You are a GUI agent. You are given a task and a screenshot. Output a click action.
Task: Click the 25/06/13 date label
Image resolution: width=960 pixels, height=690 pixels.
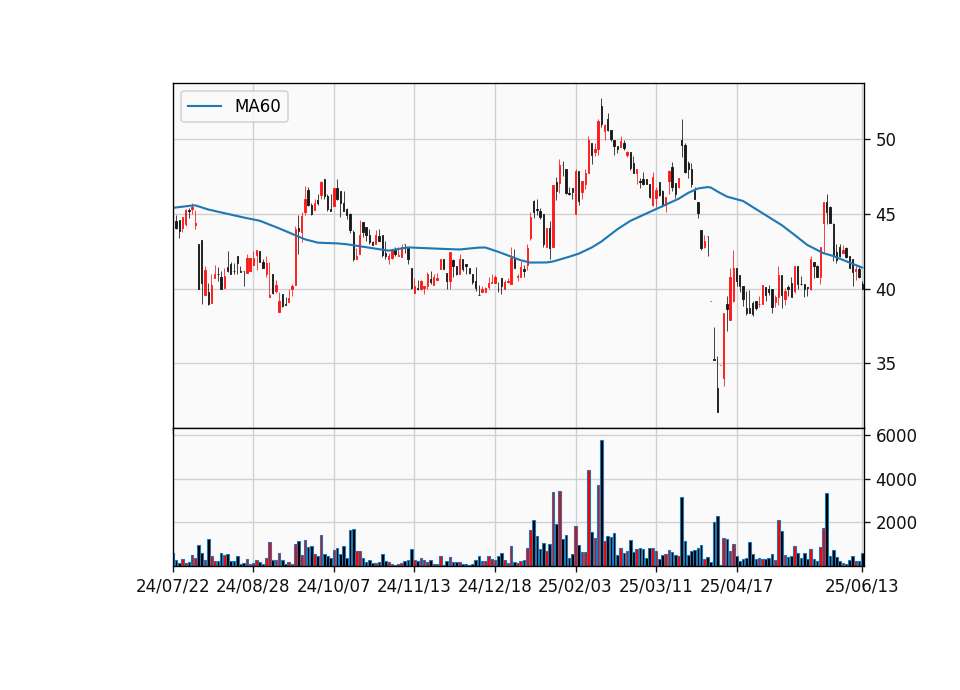[x=861, y=586]
